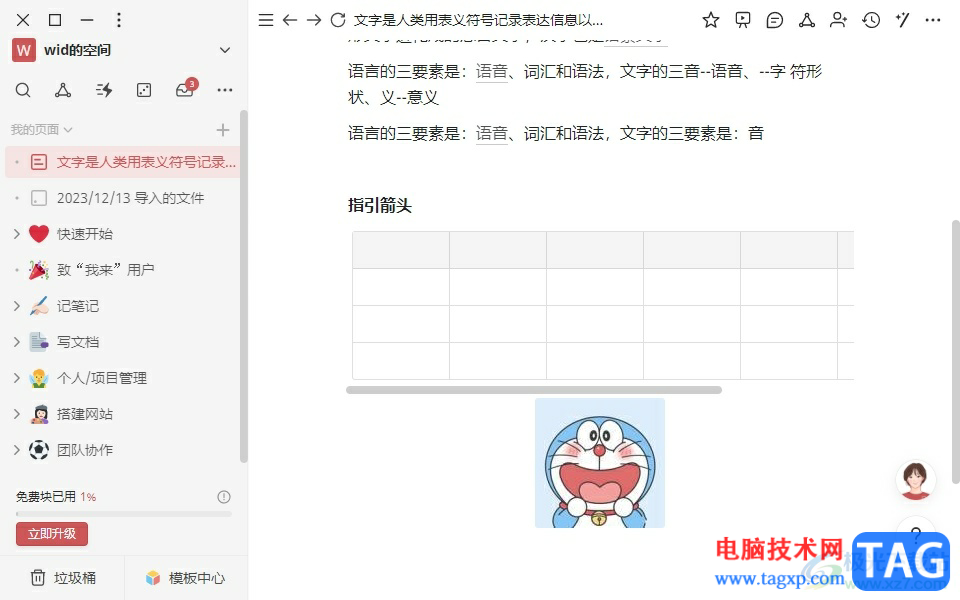Click the first header cell of table
Viewport: 960px width, 600px height.
pos(401,250)
